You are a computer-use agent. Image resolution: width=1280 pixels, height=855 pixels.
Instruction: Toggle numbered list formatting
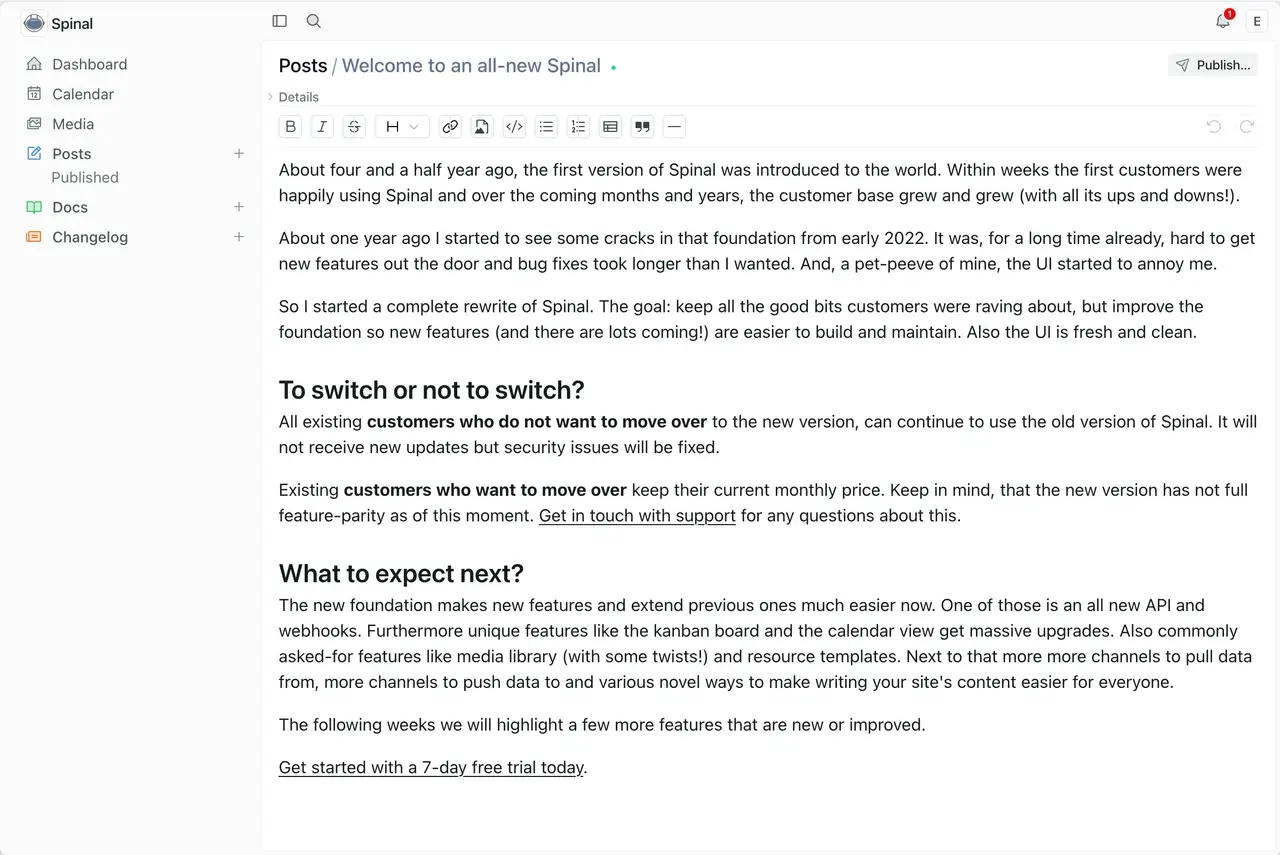click(578, 126)
